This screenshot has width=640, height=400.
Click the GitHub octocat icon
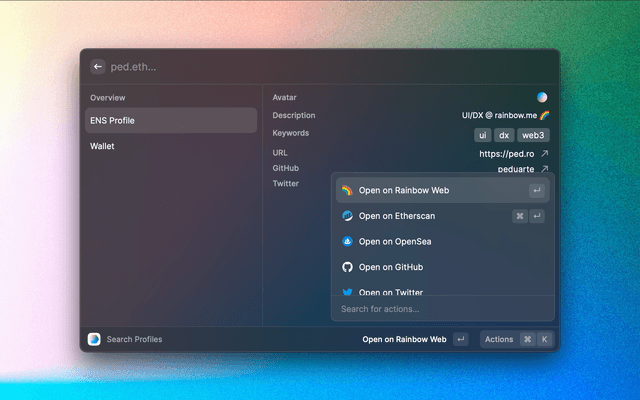point(347,268)
